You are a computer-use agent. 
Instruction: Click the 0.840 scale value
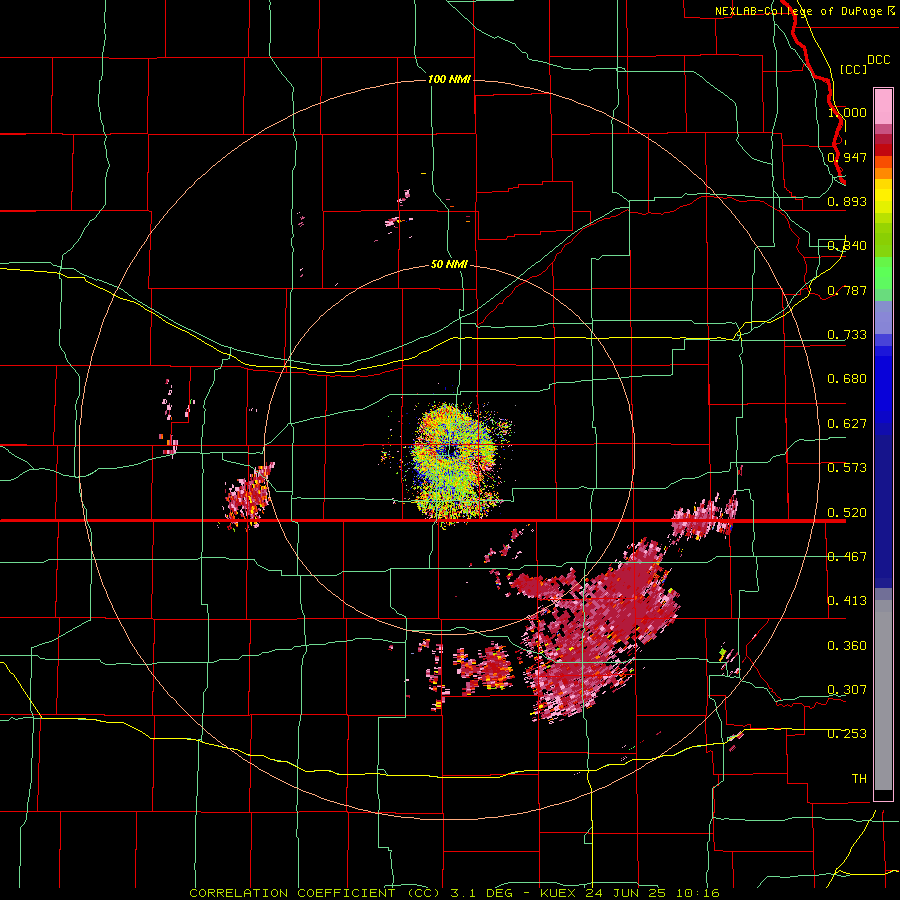(847, 246)
